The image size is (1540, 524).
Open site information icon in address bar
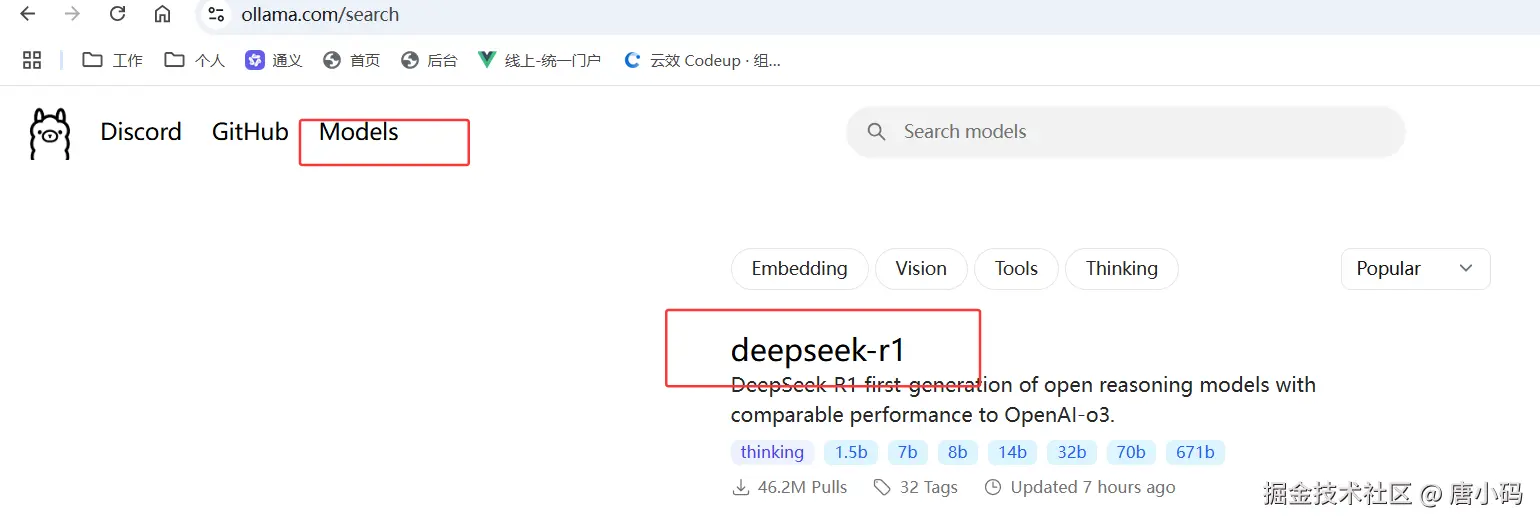(216, 14)
